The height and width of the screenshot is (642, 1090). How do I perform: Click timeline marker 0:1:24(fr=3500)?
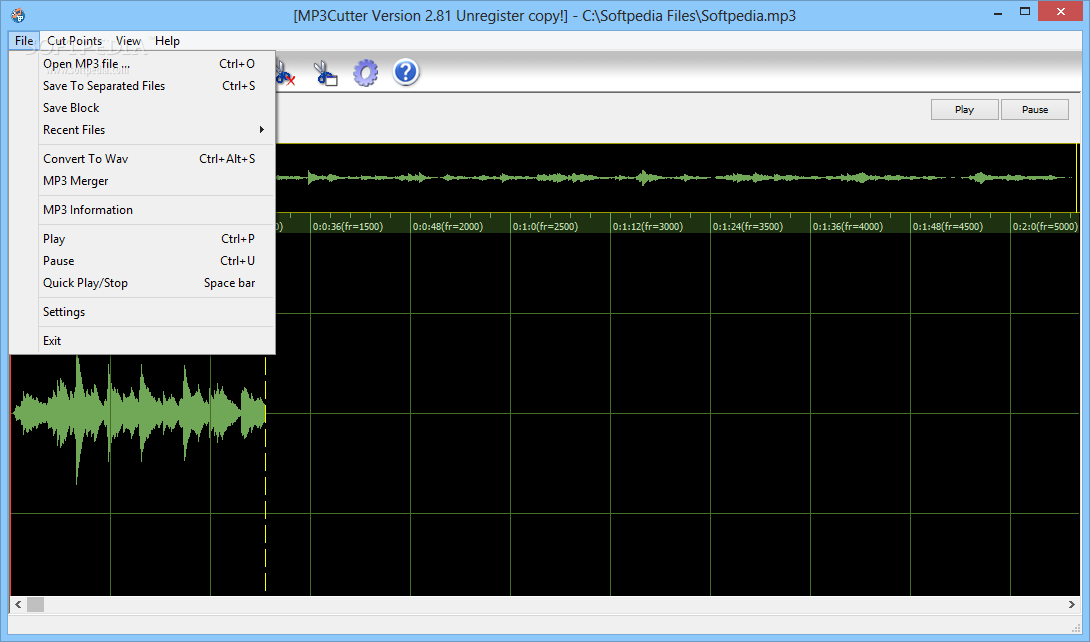(748, 227)
